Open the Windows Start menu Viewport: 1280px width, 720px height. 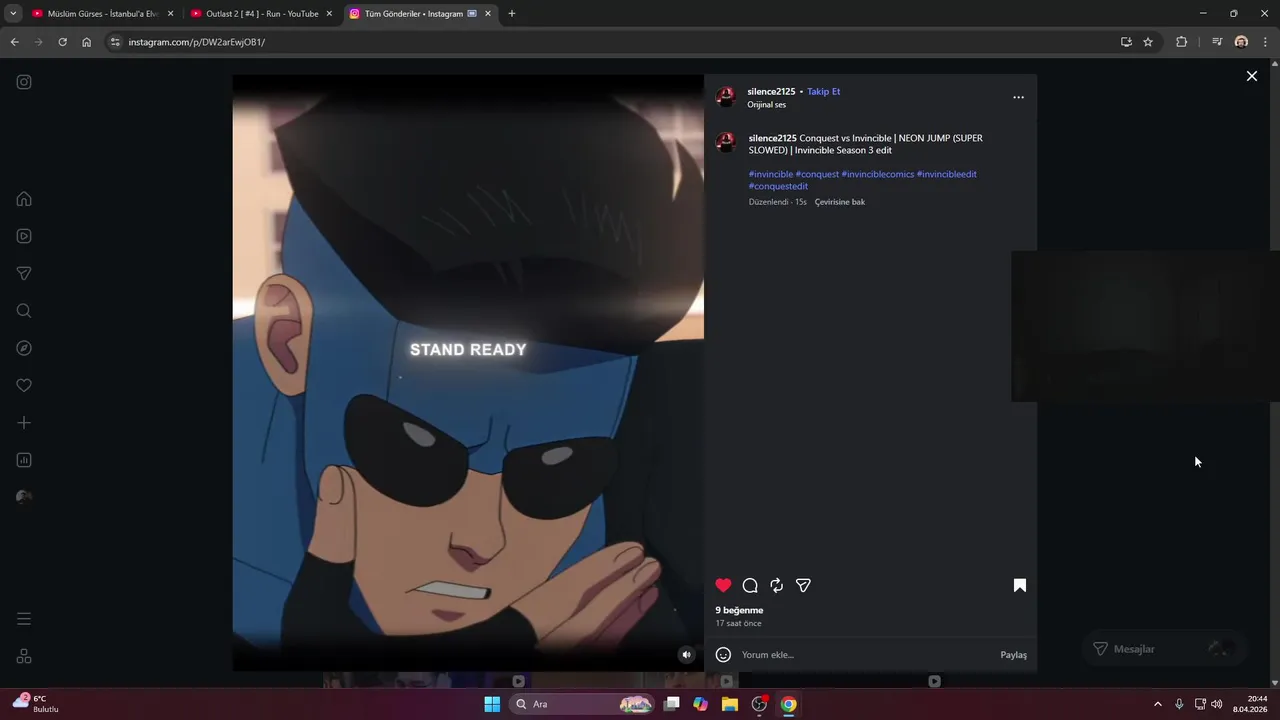(492, 704)
